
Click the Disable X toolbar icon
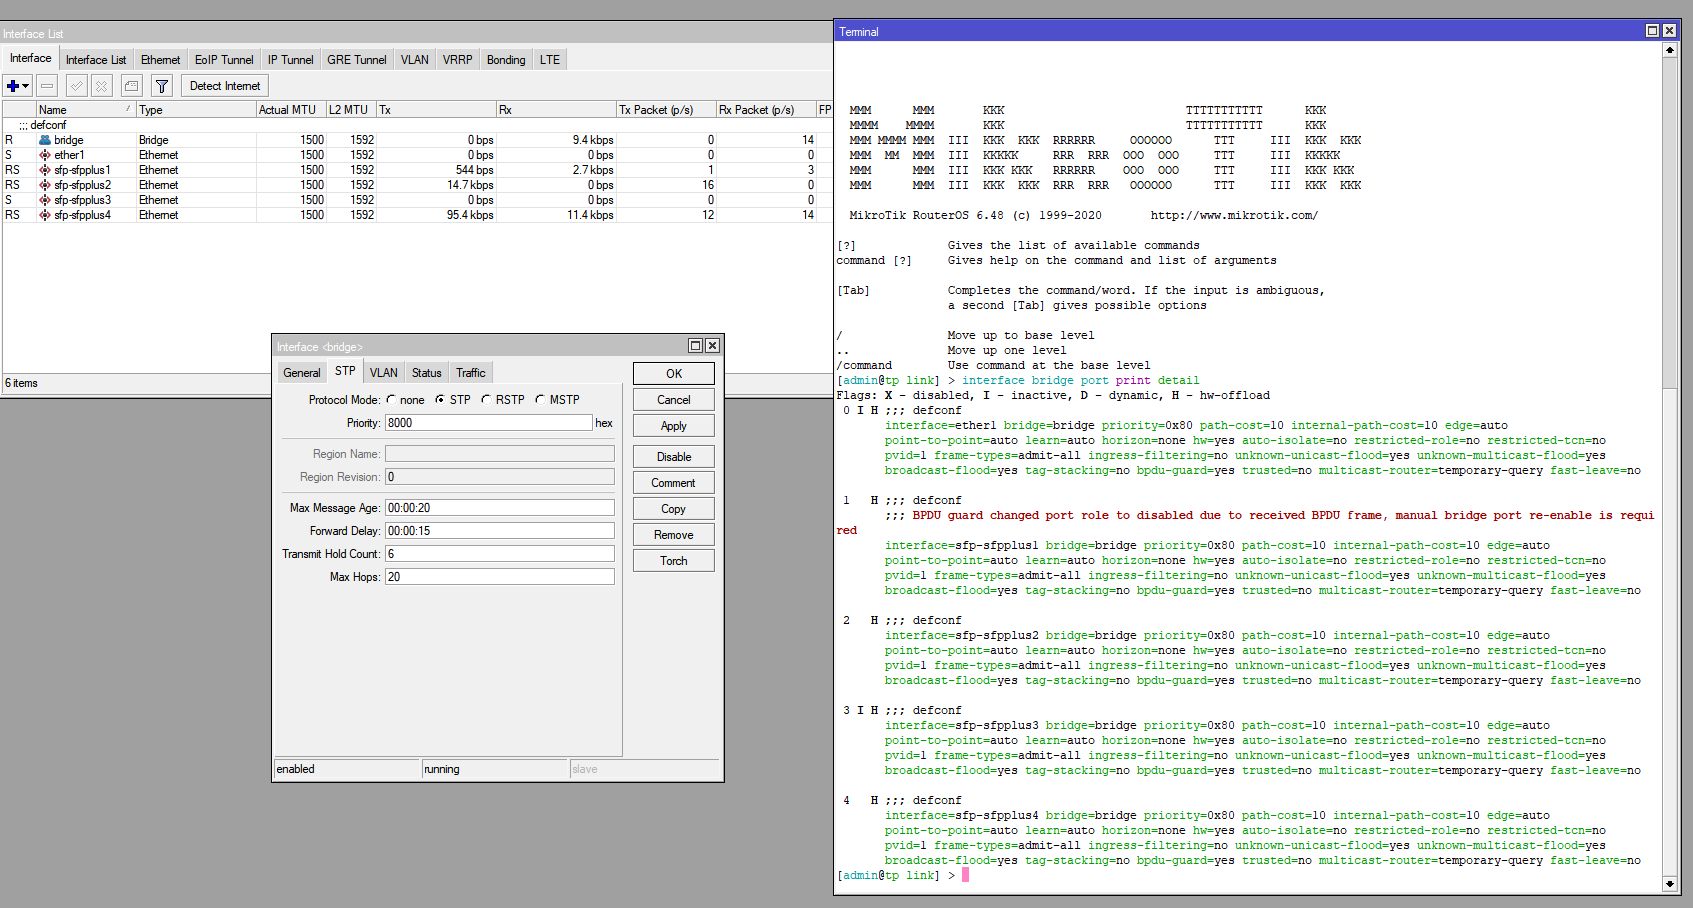pos(101,86)
